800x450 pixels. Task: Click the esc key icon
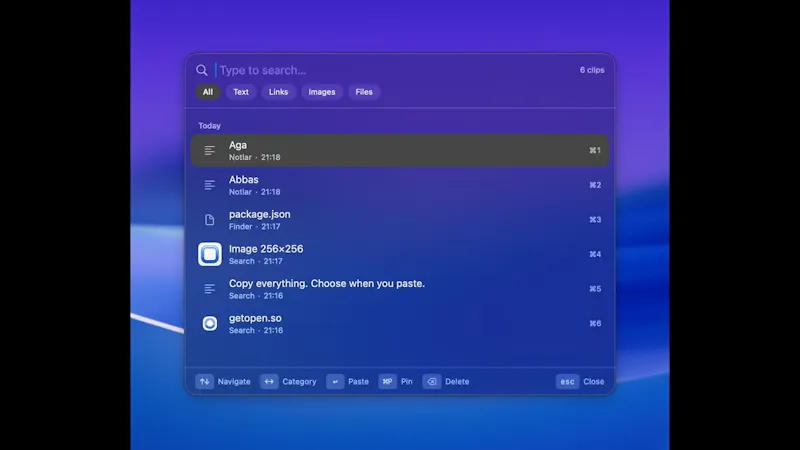click(567, 382)
